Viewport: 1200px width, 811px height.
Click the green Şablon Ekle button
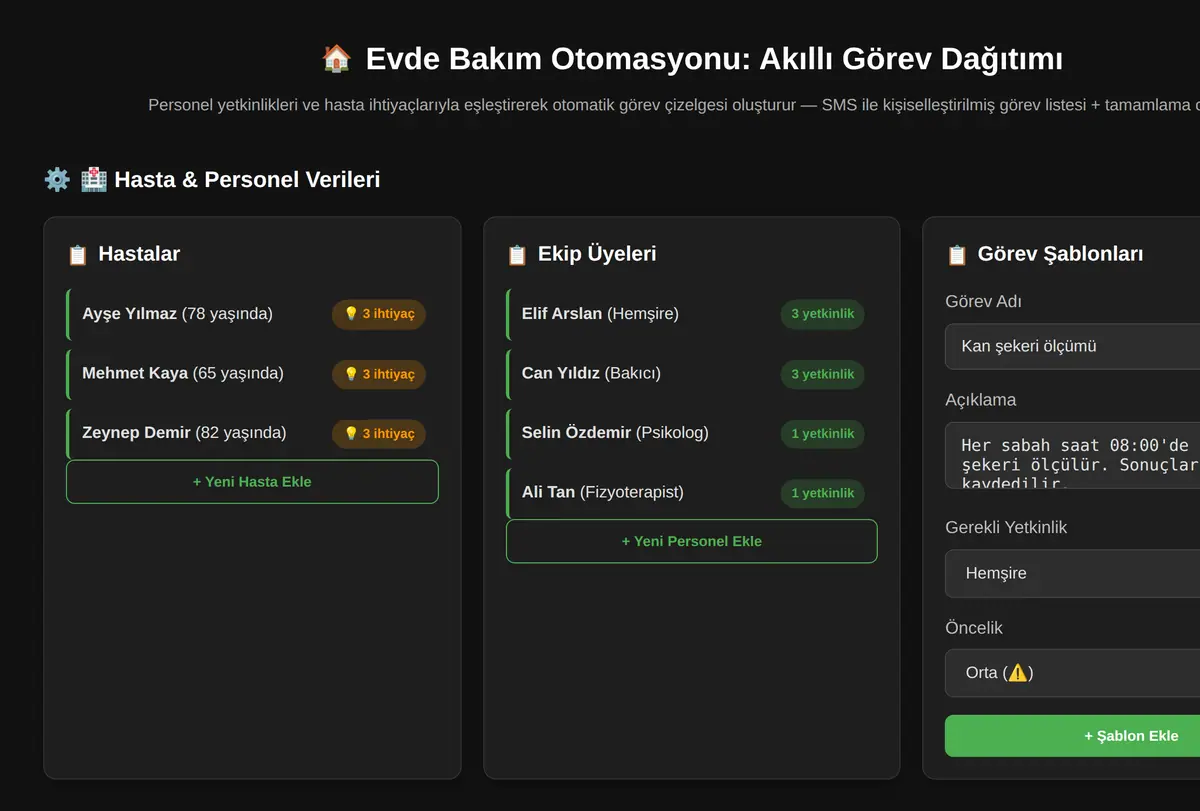[x=1072, y=736]
